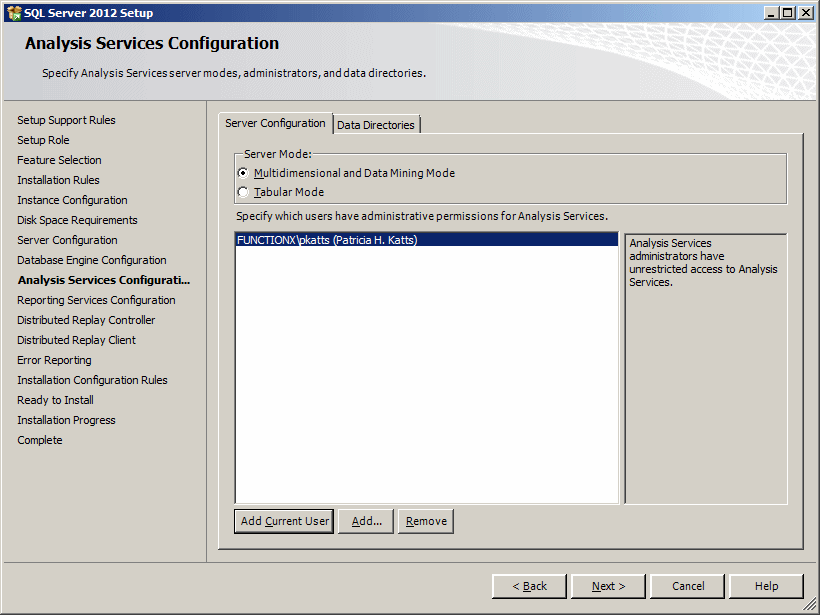Click the Remove button
This screenshot has width=820, height=615.
pyautogui.click(x=426, y=521)
